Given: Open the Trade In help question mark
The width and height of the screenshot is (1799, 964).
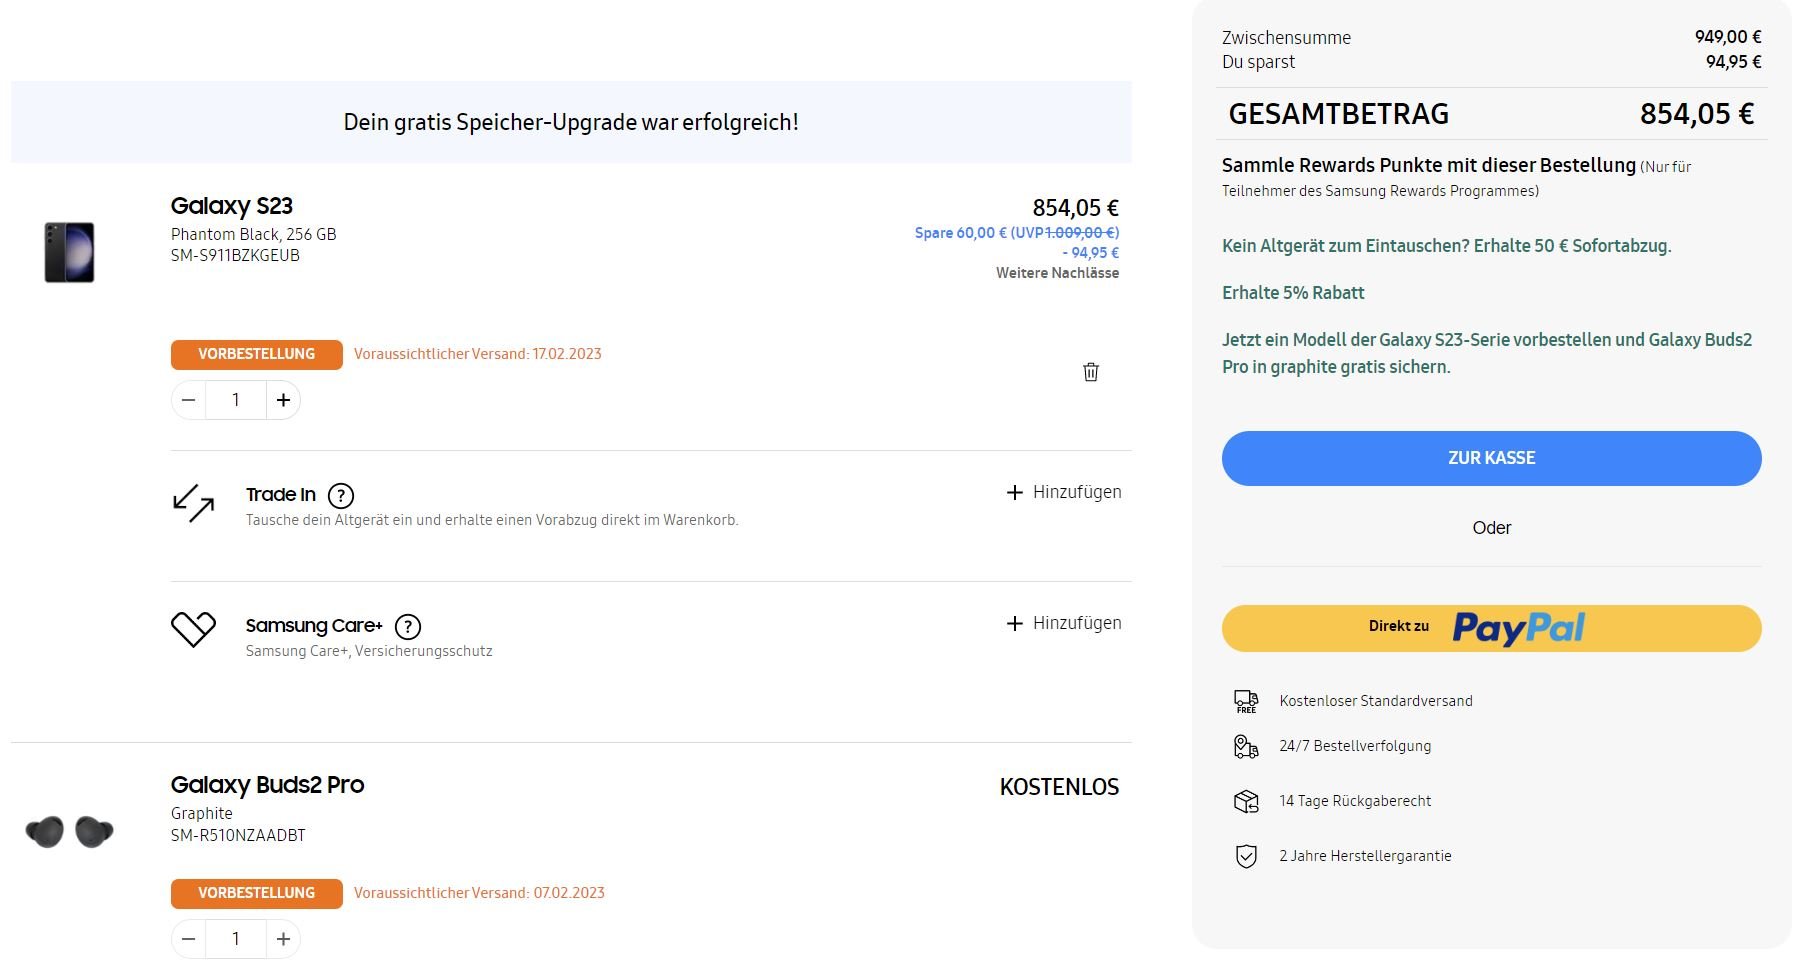Looking at the screenshot, I should (x=341, y=495).
